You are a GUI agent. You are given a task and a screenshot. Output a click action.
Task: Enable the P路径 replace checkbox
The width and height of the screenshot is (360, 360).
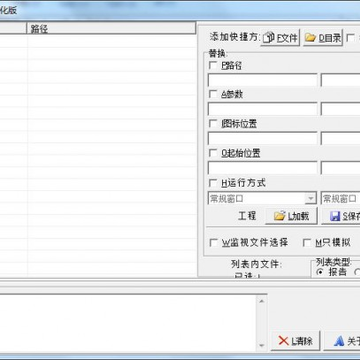point(213,65)
